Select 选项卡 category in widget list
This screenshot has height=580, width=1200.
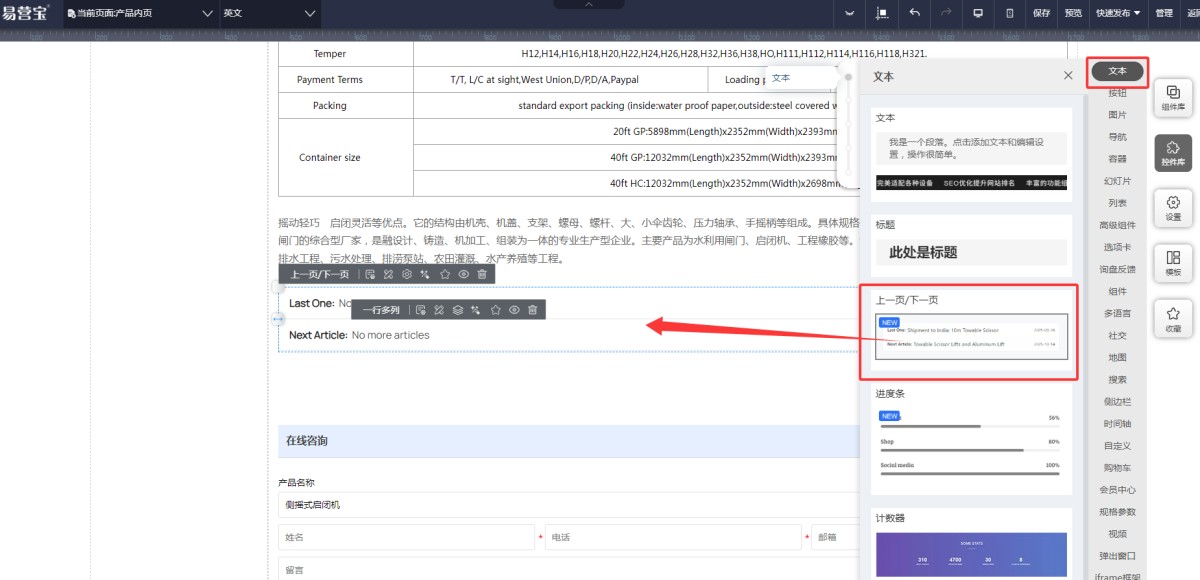point(1117,247)
